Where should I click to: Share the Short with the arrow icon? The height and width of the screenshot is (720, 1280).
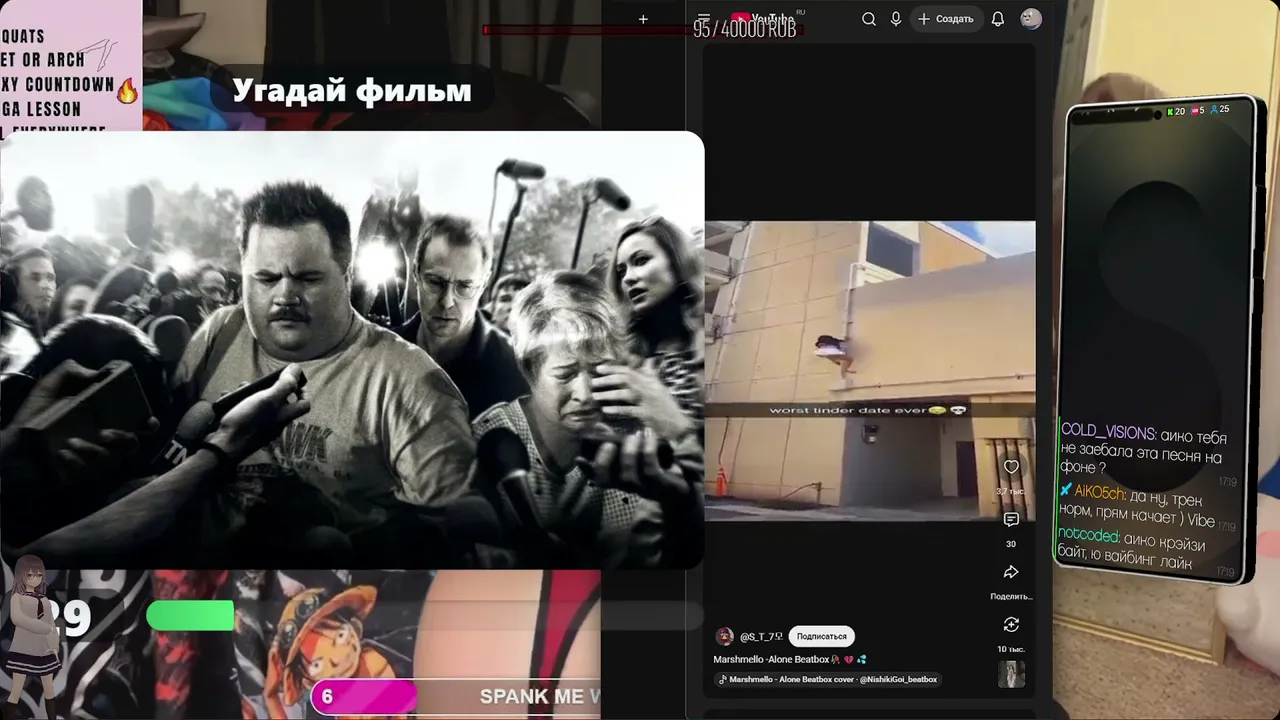pyautogui.click(x=1011, y=572)
